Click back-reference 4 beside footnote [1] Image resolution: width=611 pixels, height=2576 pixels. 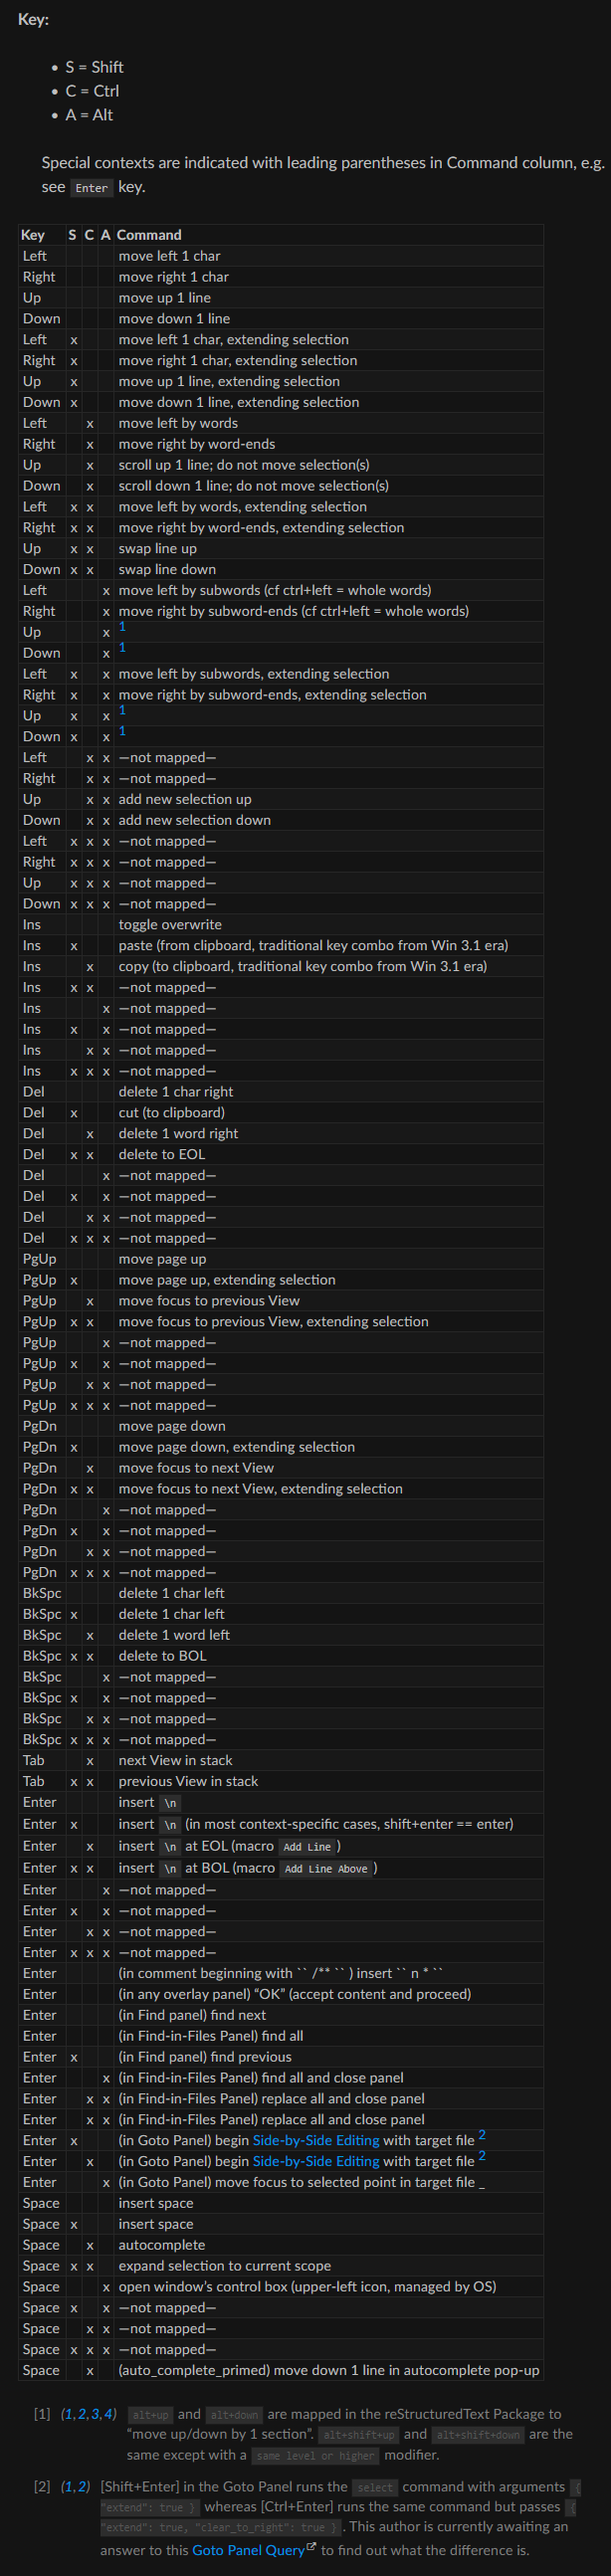click(x=107, y=2414)
